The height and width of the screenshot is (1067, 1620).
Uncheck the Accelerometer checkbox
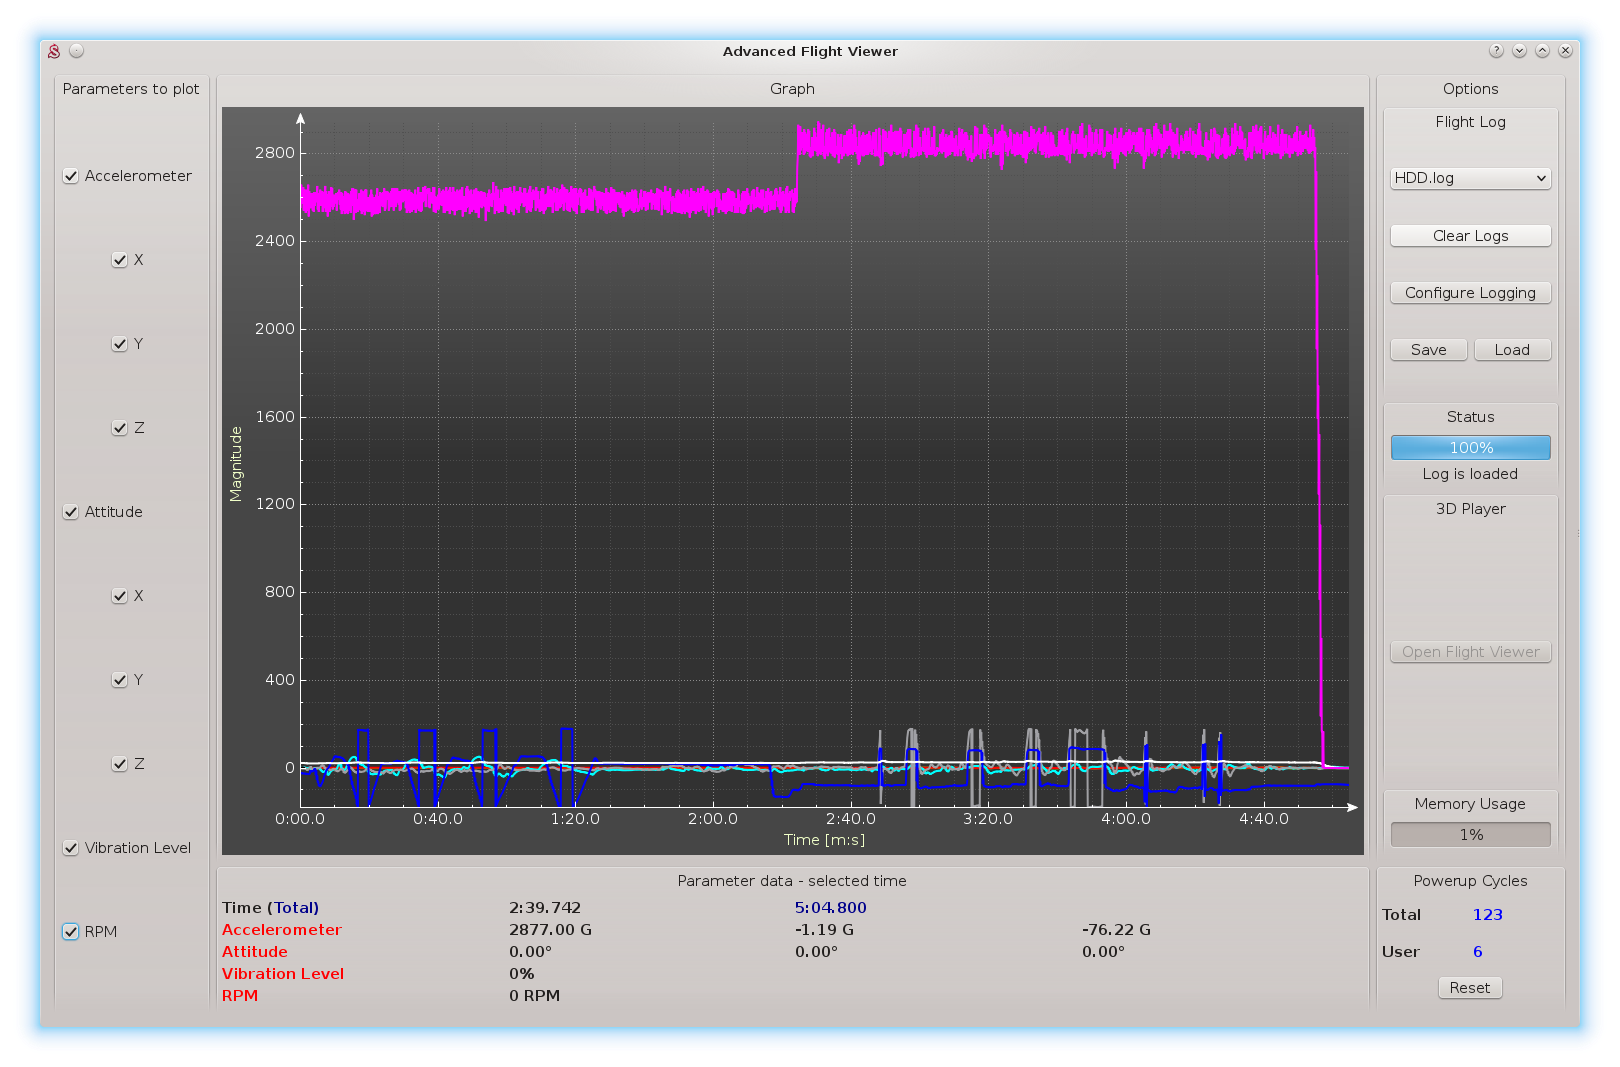71,176
